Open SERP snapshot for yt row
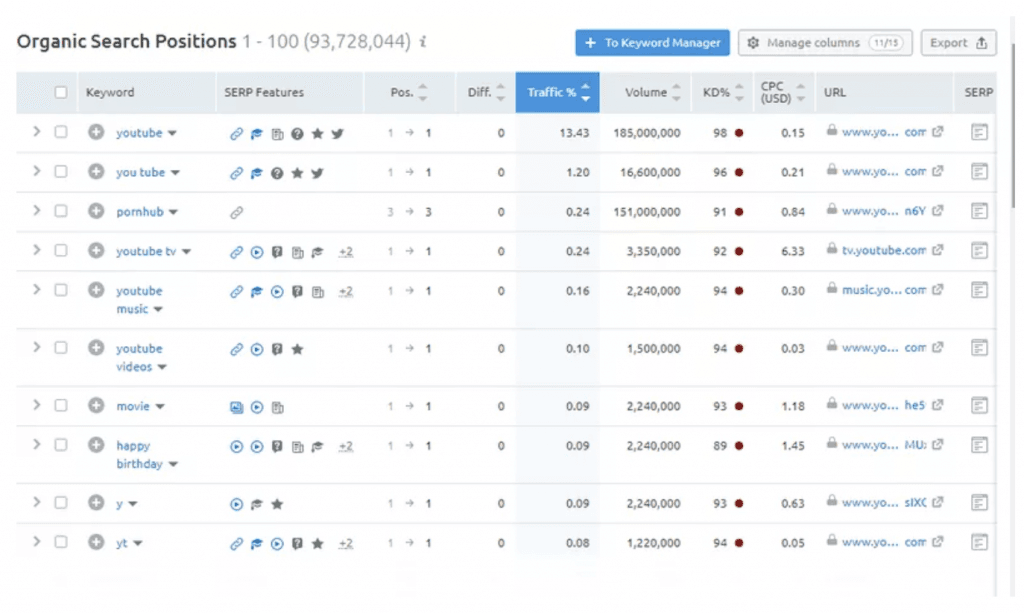Viewport: 1024px width, 613px height. 979,542
